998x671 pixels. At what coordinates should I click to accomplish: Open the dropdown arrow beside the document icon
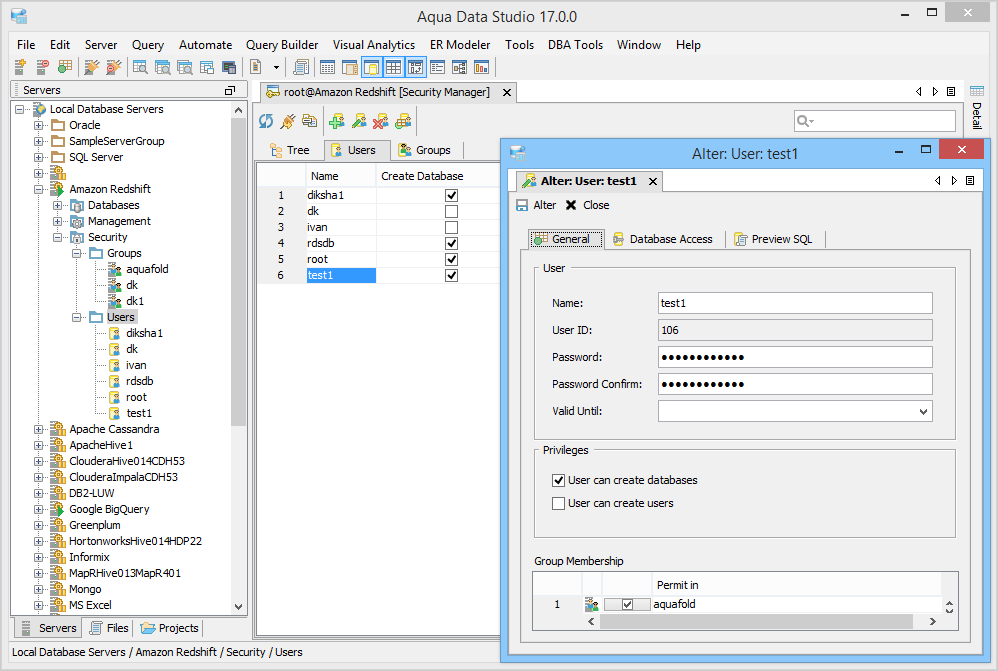tap(276, 67)
